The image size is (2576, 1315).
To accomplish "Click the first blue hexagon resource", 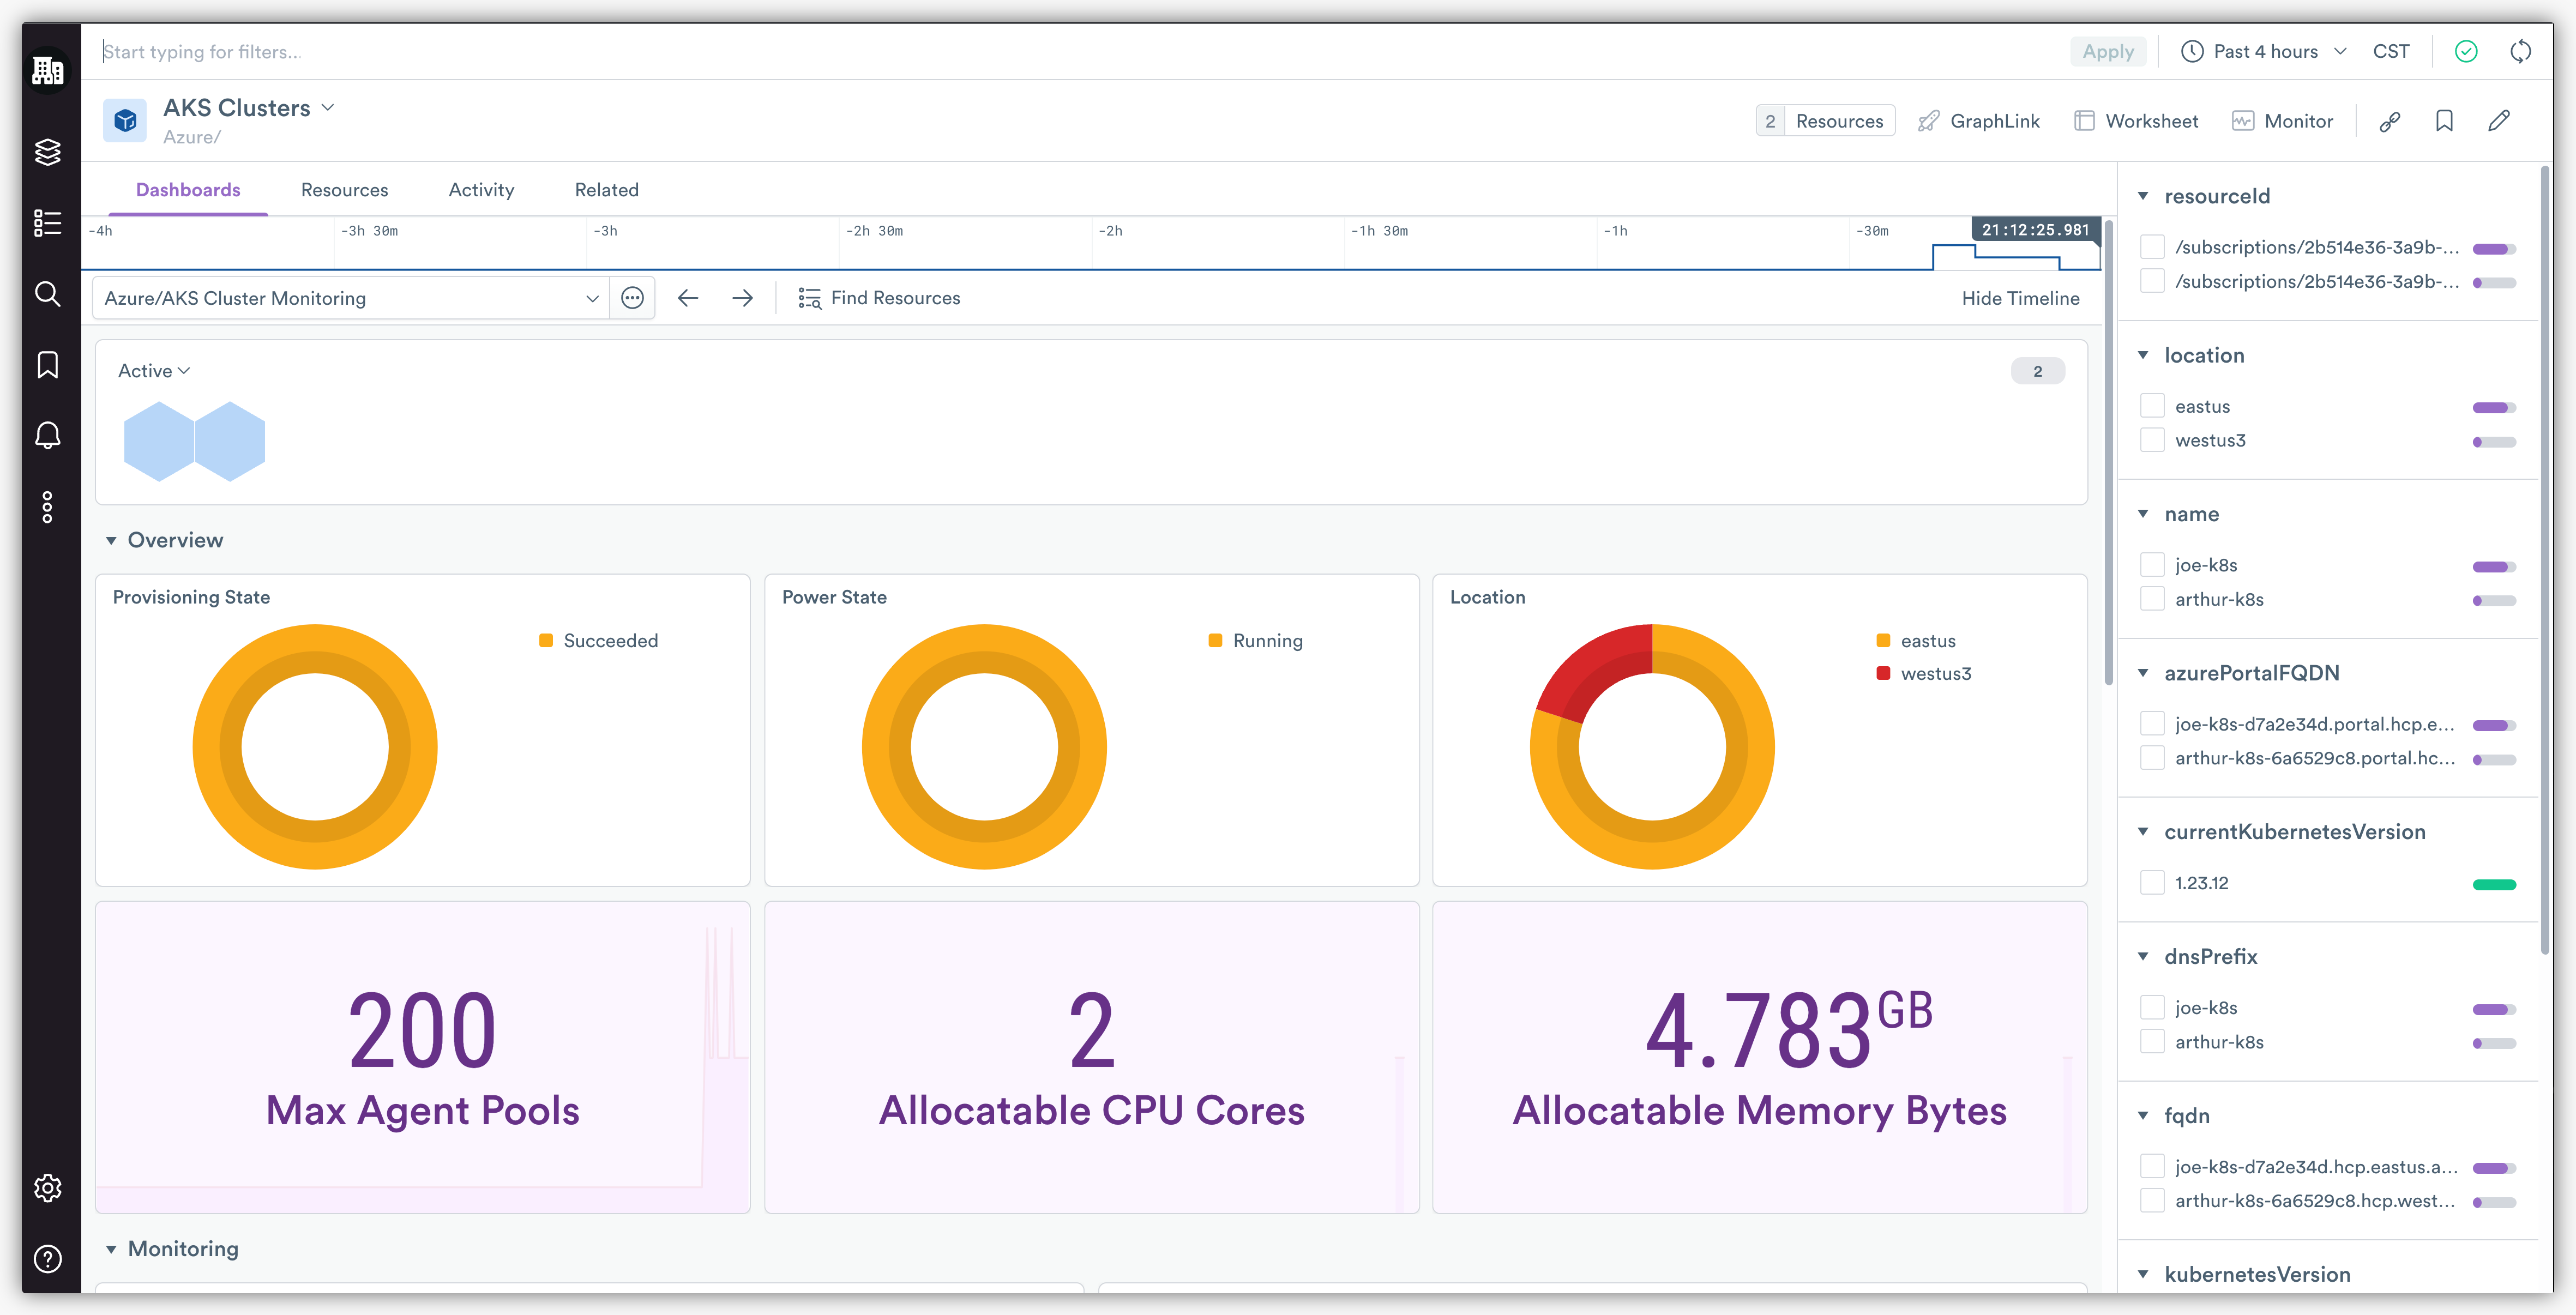I will click(x=158, y=441).
